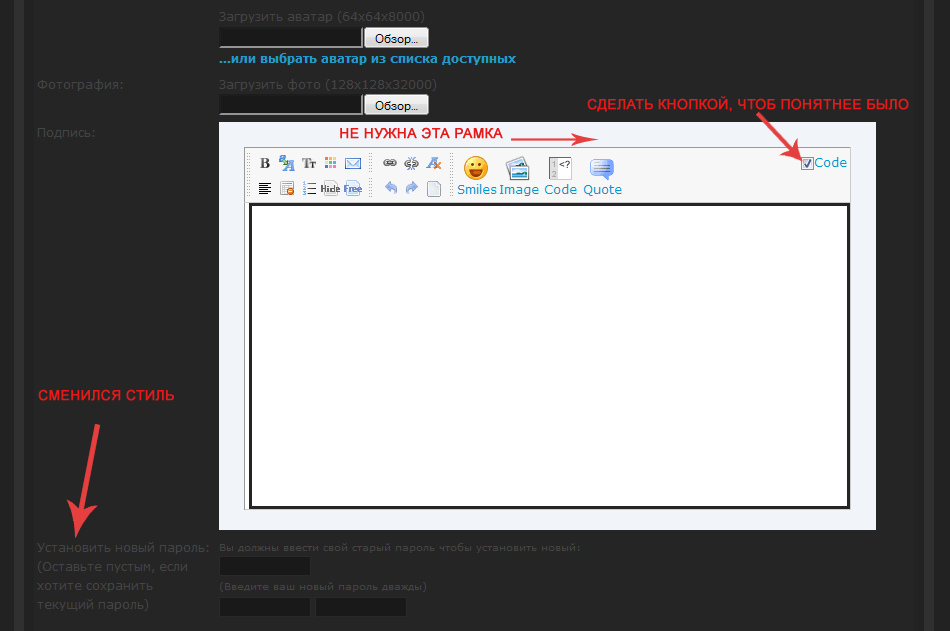The width and height of the screenshot is (950, 631).
Task: Open the font selection tool
Action: (x=287, y=163)
